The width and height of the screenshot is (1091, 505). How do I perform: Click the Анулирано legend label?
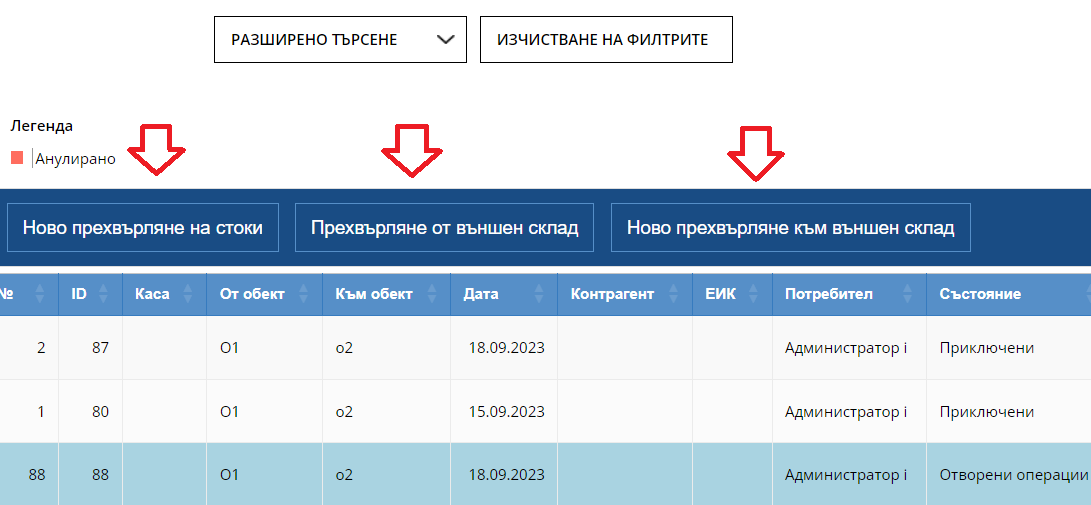click(x=75, y=159)
